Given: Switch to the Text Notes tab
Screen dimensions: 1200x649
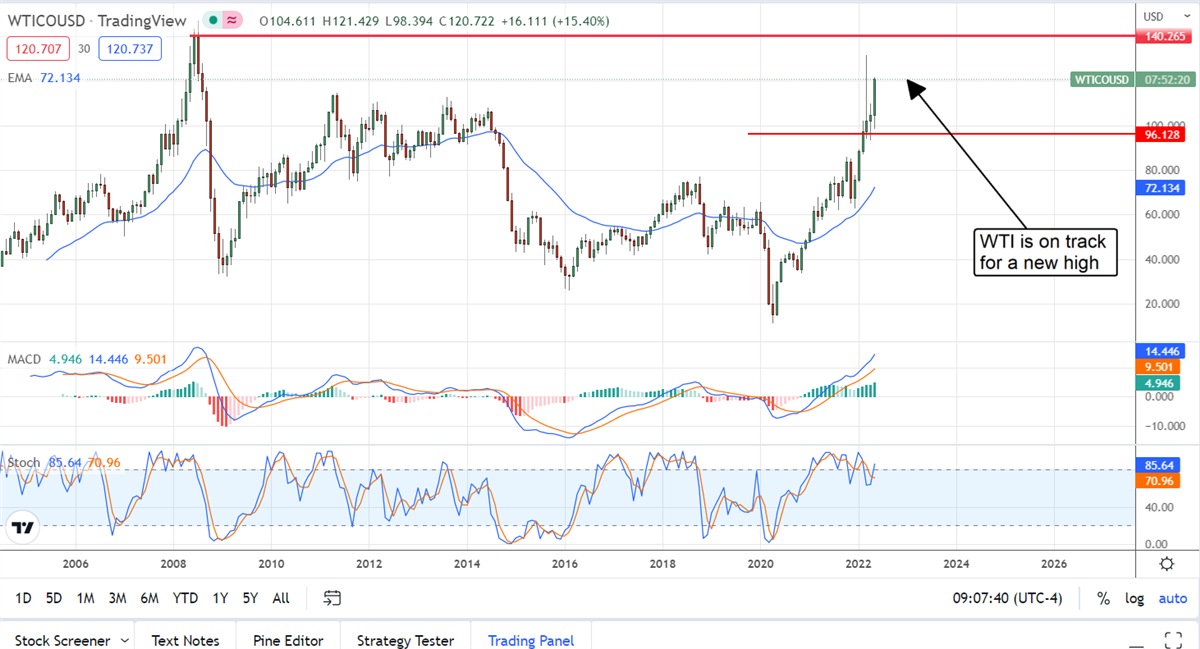Looking at the screenshot, I should click(x=186, y=640).
